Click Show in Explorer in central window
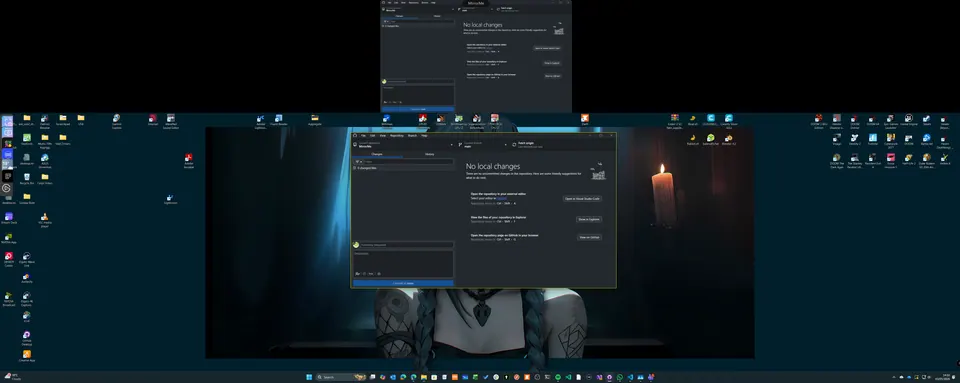 589,219
